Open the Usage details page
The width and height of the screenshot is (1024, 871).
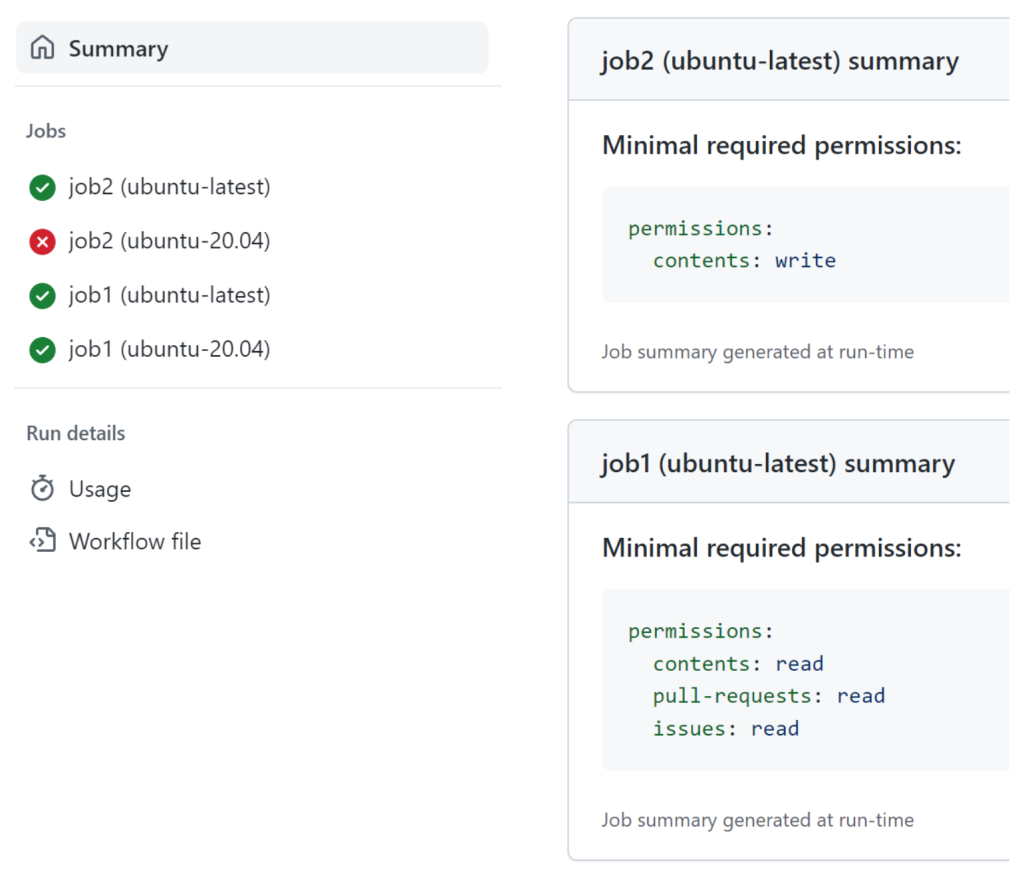99,488
